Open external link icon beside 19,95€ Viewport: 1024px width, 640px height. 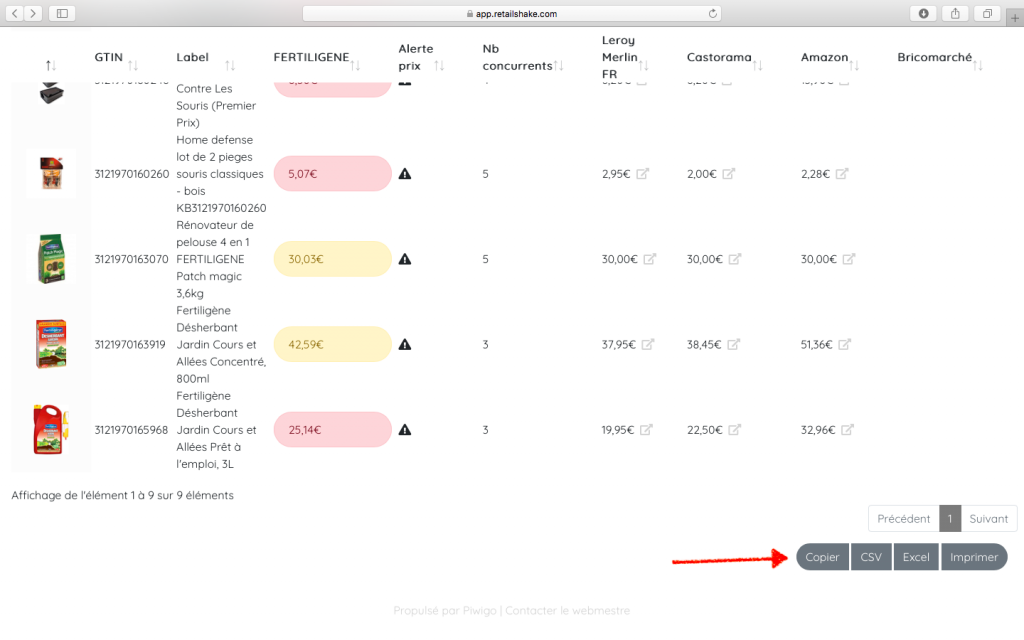click(647, 430)
